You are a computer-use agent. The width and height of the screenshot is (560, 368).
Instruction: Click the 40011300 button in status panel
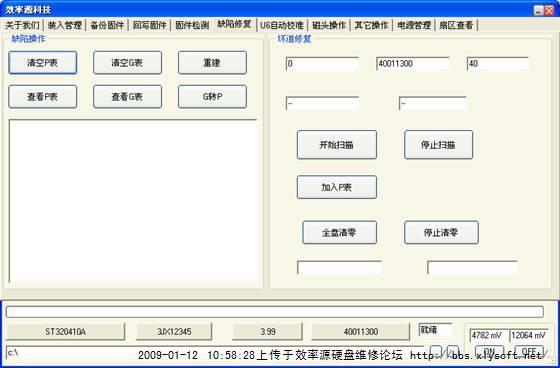(x=361, y=332)
